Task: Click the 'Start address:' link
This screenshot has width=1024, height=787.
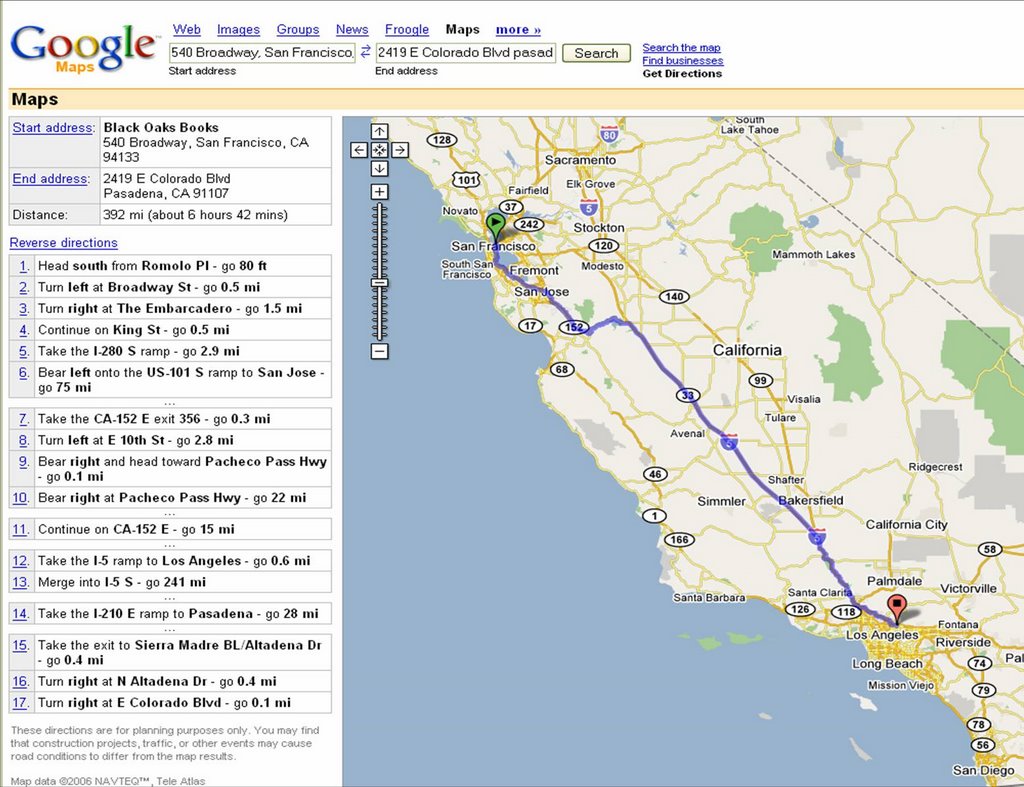Action: tap(54, 127)
